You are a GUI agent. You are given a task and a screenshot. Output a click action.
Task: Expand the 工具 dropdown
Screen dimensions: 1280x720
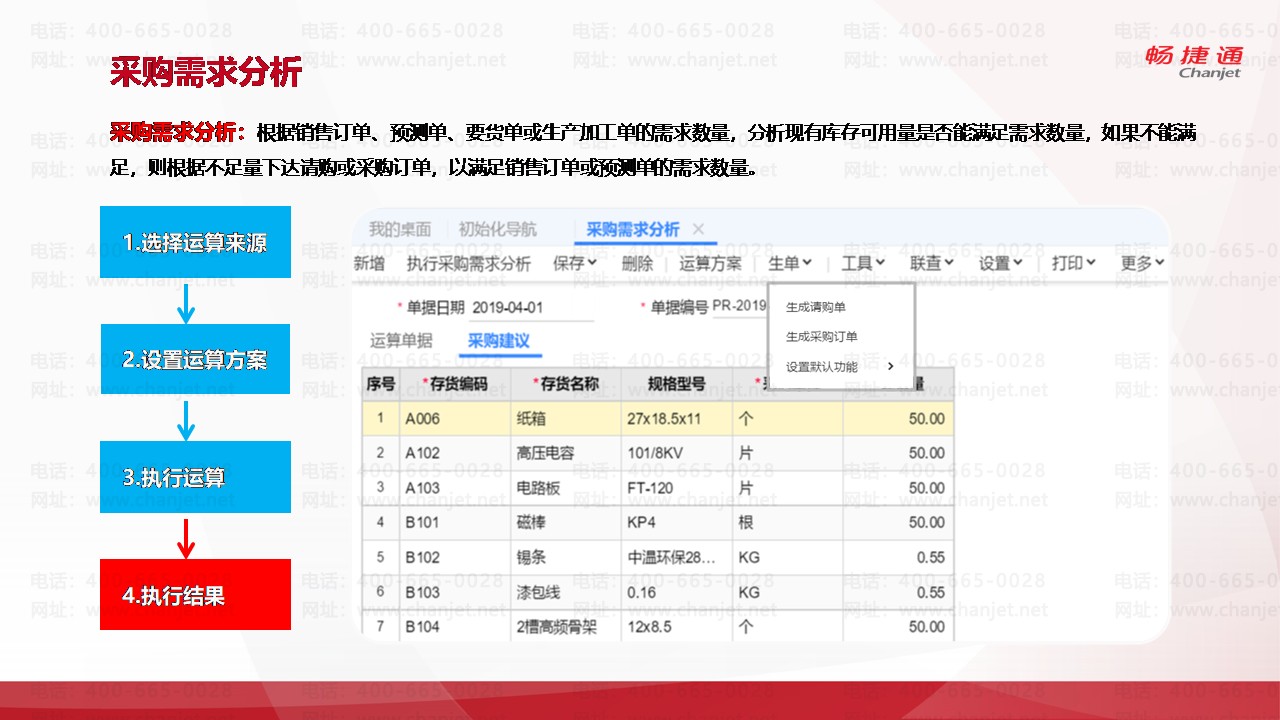(864, 263)
